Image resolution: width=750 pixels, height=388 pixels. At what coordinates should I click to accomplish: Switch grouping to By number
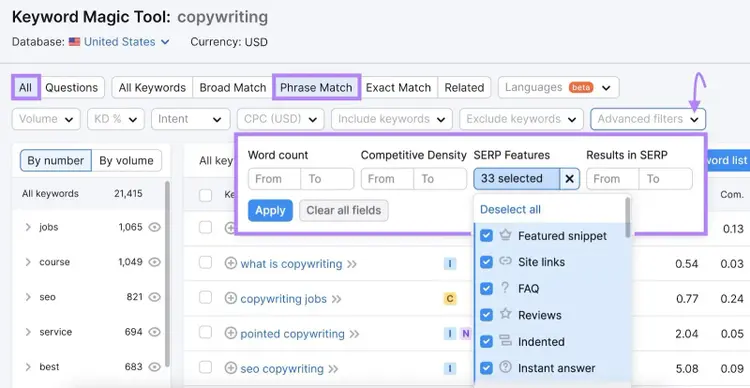[x=55, y=160]
